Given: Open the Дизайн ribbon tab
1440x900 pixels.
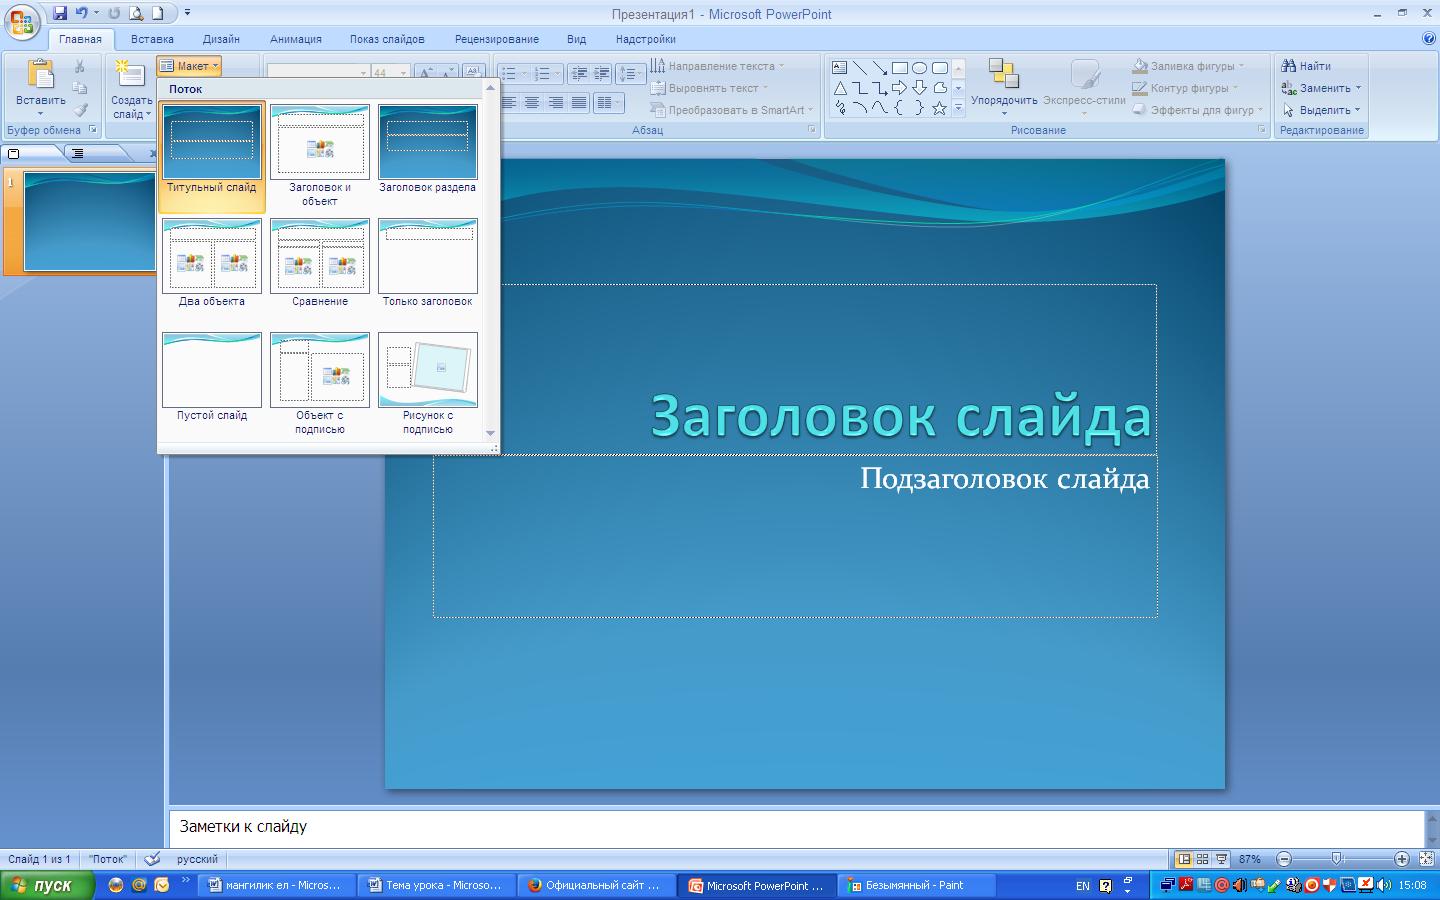Looking at the screenshot, I should 221,39.
